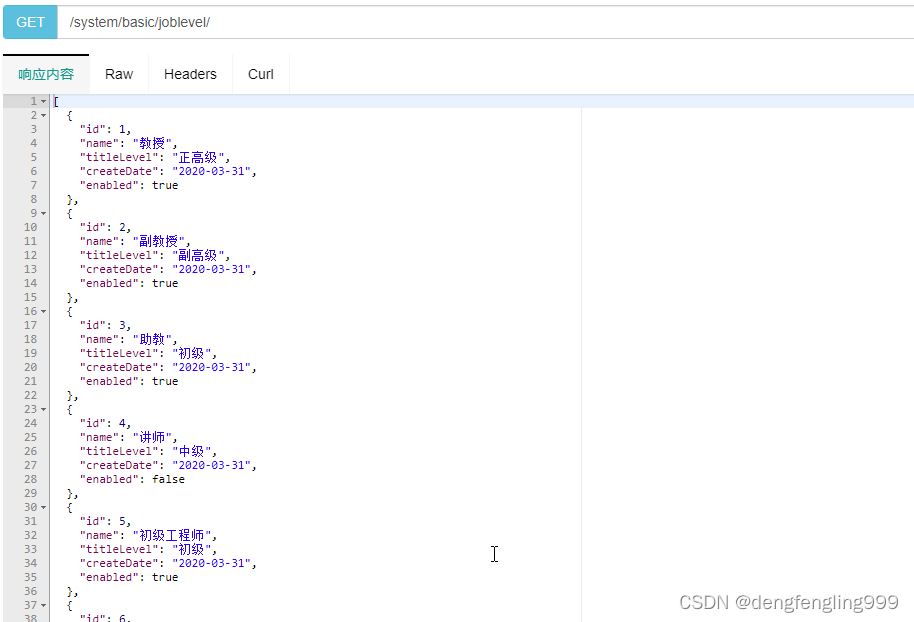Switch to the Headers tab
This screenshot has height=622, width=914.
tap(190, 74)
